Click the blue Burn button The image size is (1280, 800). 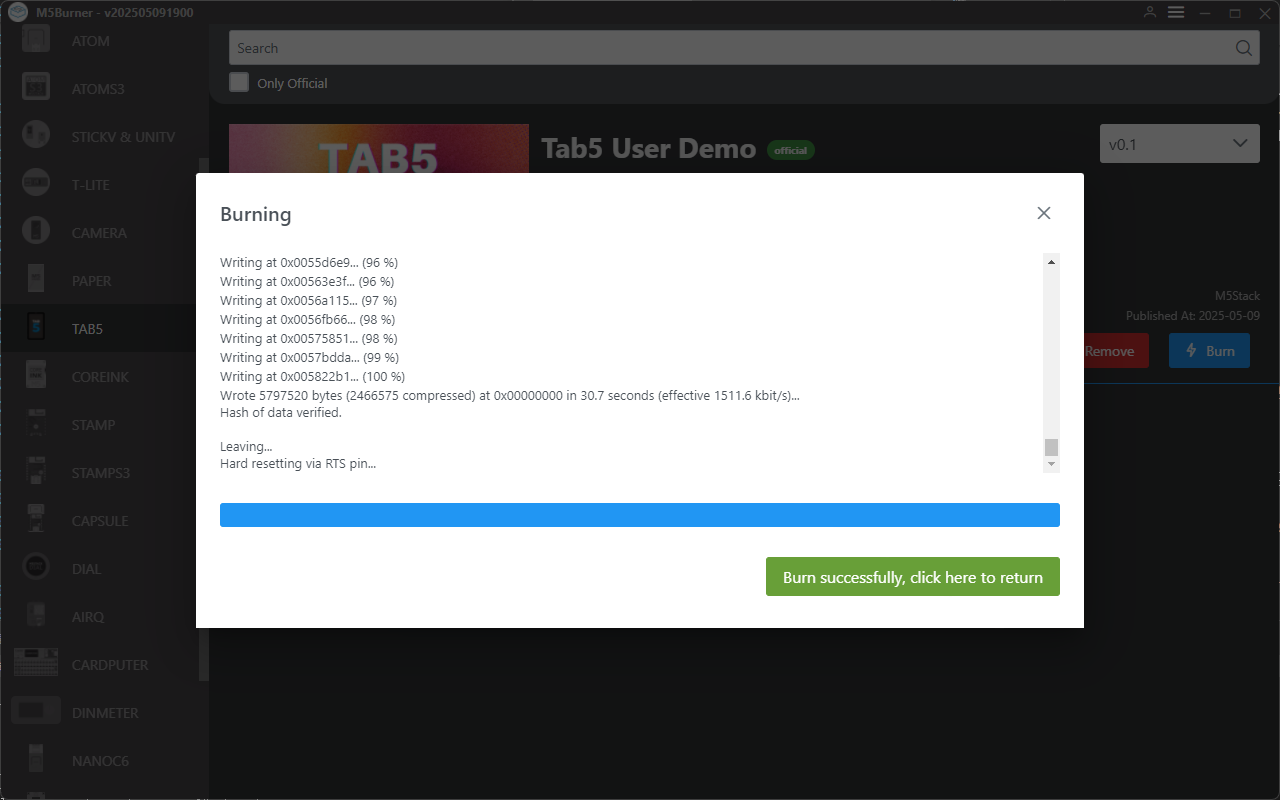(x=1209, y=351)
